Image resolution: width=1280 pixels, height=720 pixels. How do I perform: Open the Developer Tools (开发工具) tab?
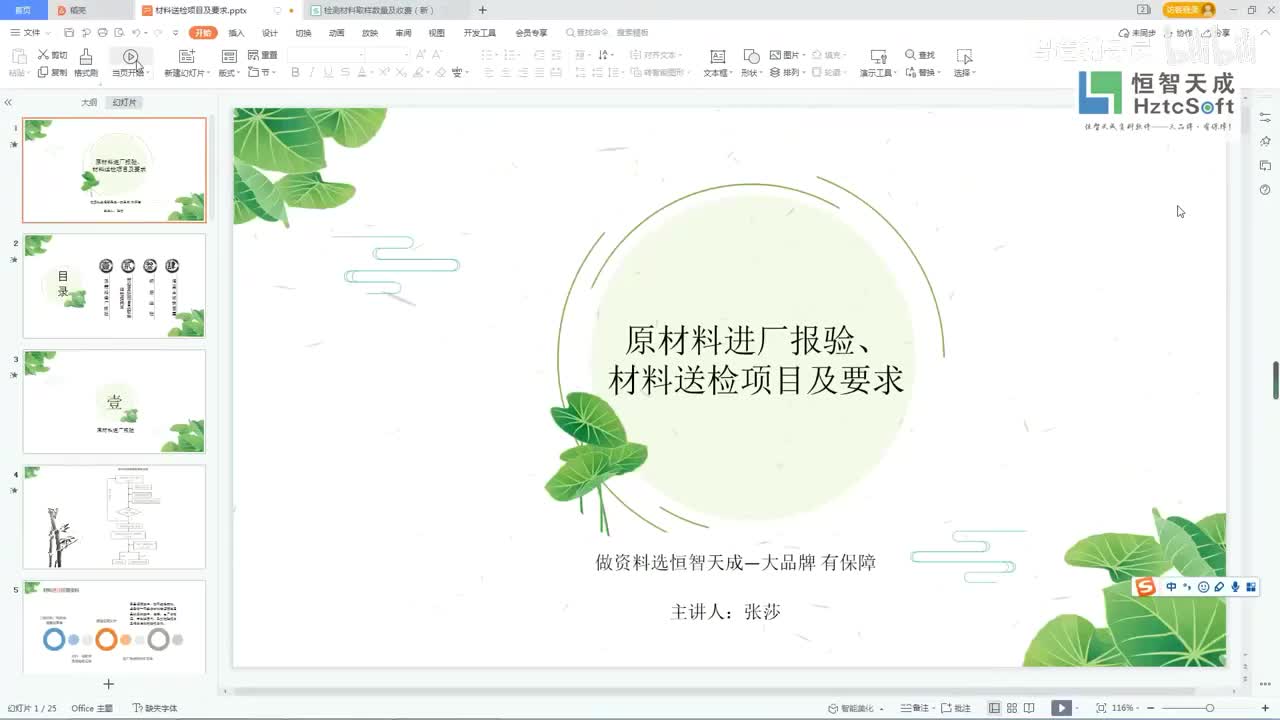[x=480, y=33]
